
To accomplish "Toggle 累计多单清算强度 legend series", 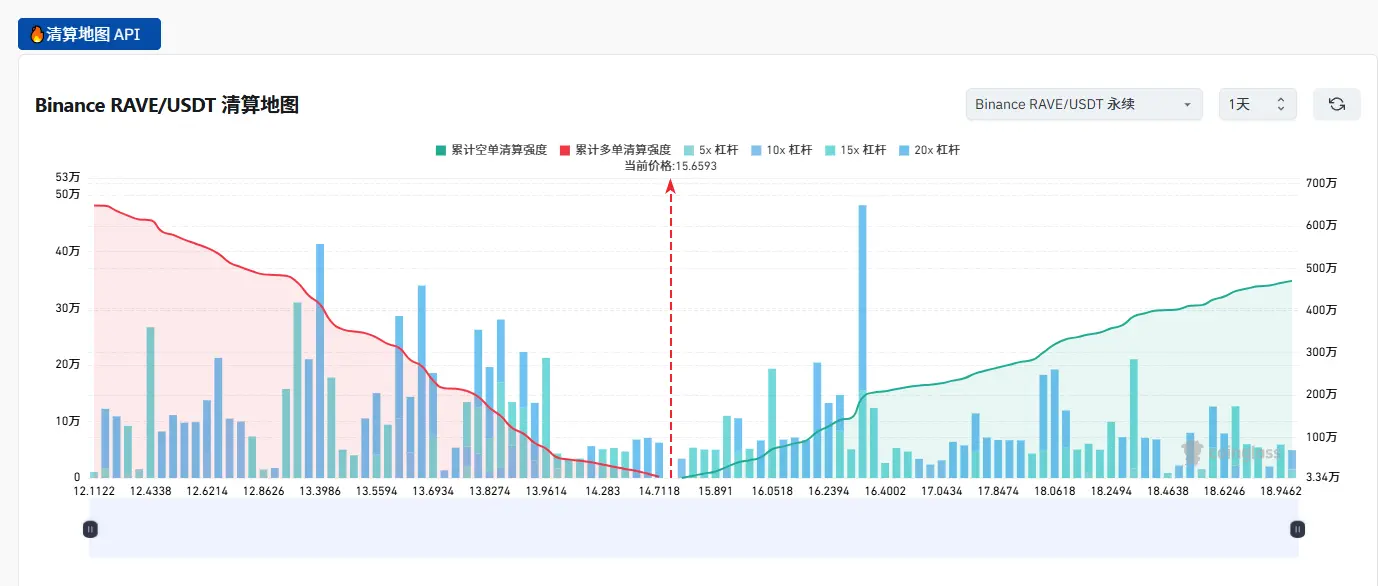I will click(x=615, y=150).
